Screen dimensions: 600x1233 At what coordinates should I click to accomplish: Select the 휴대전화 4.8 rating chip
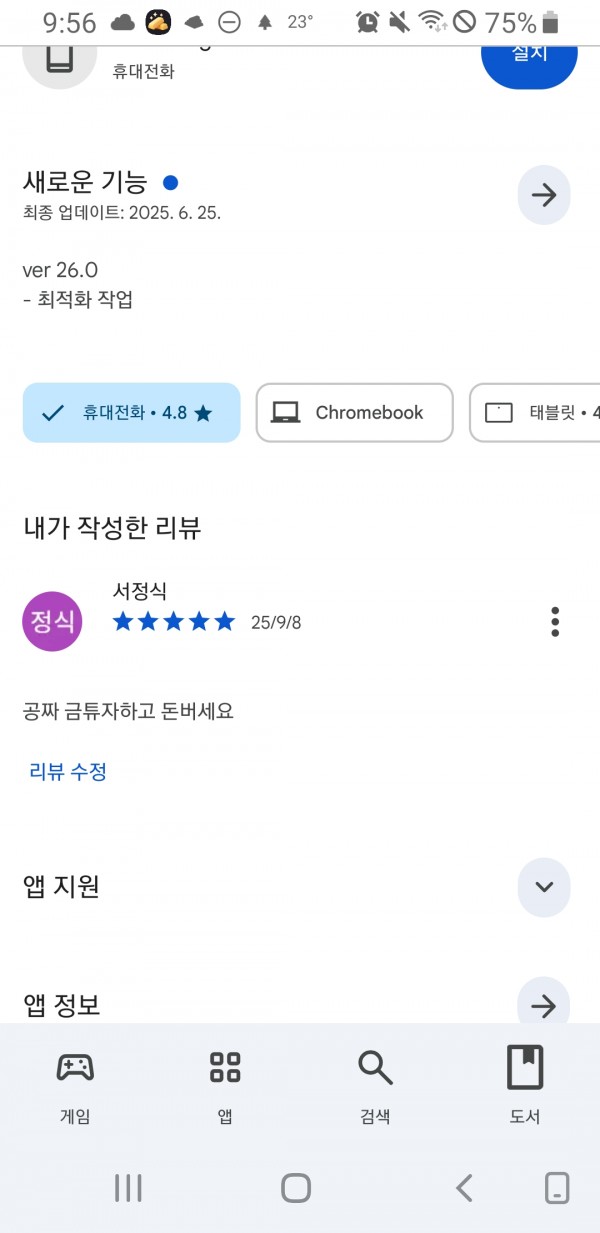click(x=131, y=412)
